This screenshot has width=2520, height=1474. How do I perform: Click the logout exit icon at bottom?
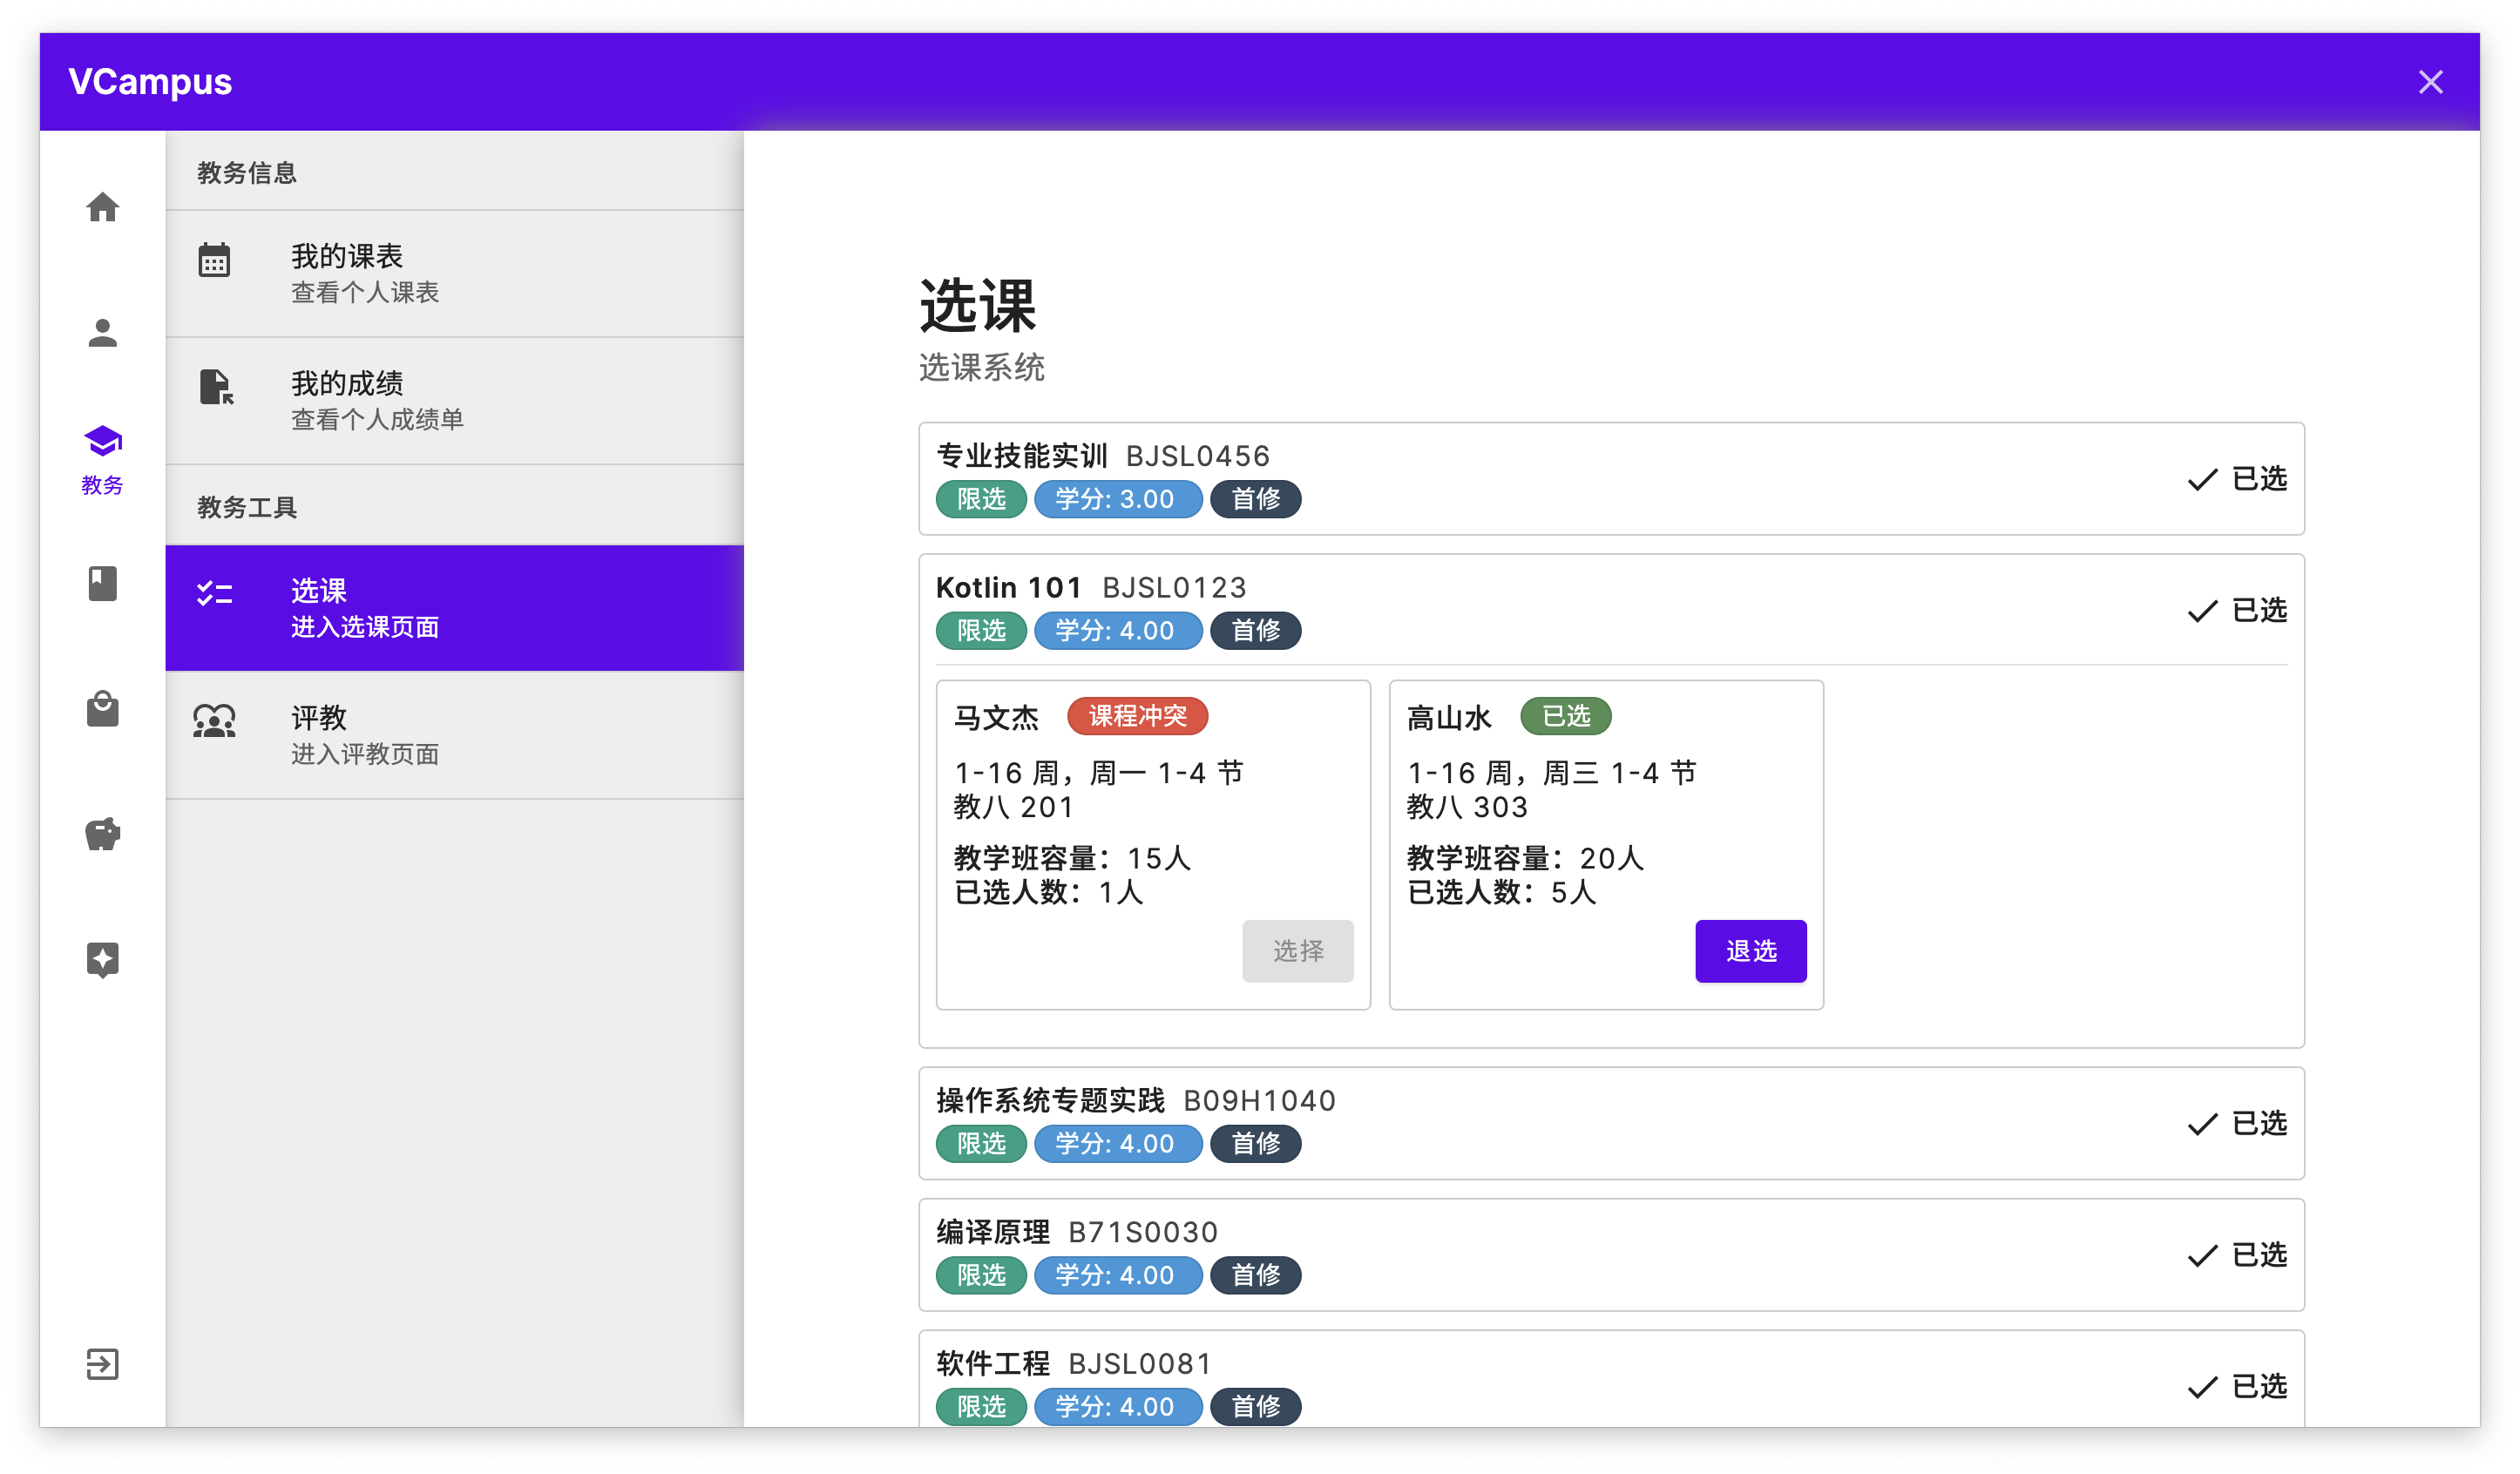click(102, 1364)
